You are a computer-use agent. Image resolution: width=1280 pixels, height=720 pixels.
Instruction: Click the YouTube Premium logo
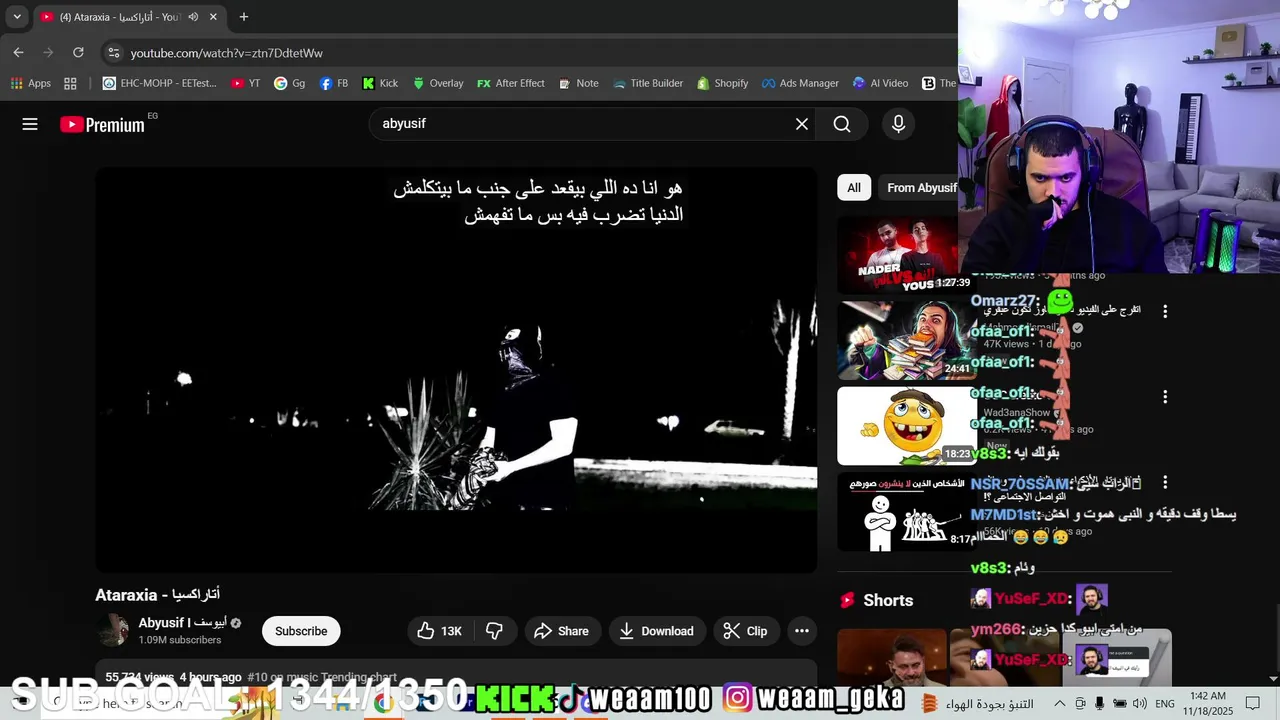tap(102, 124)
